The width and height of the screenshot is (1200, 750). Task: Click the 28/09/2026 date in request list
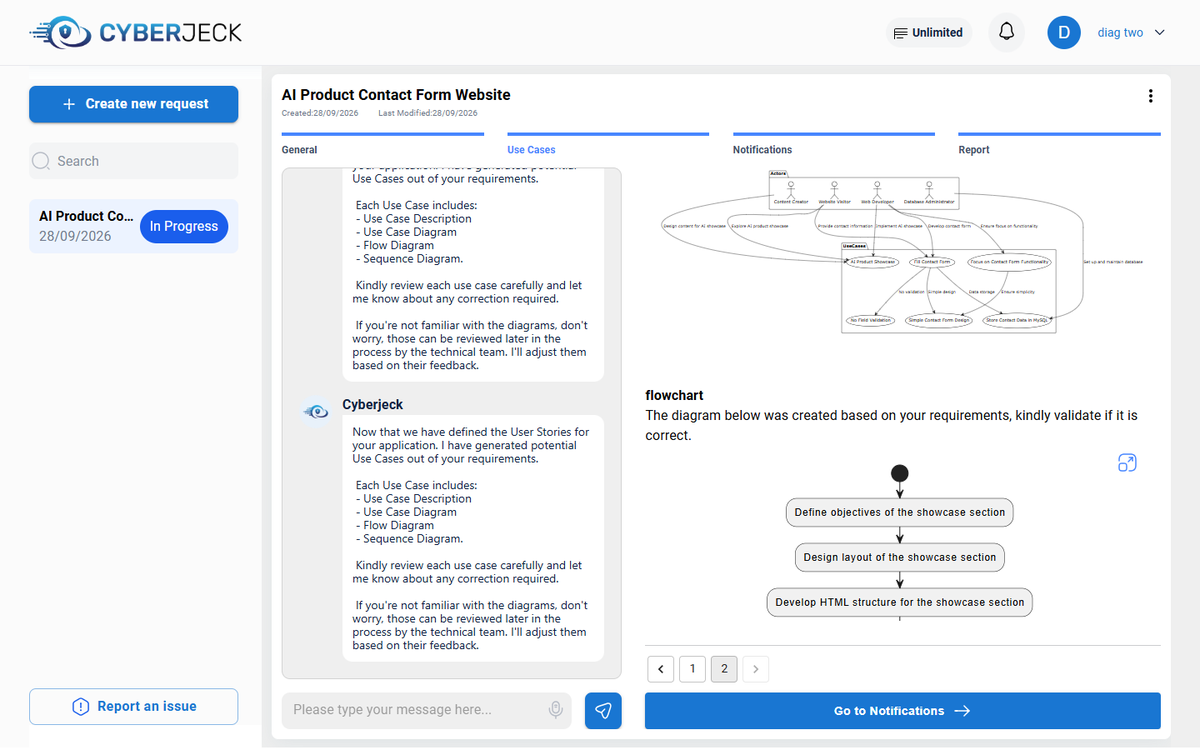coord(75,236)
